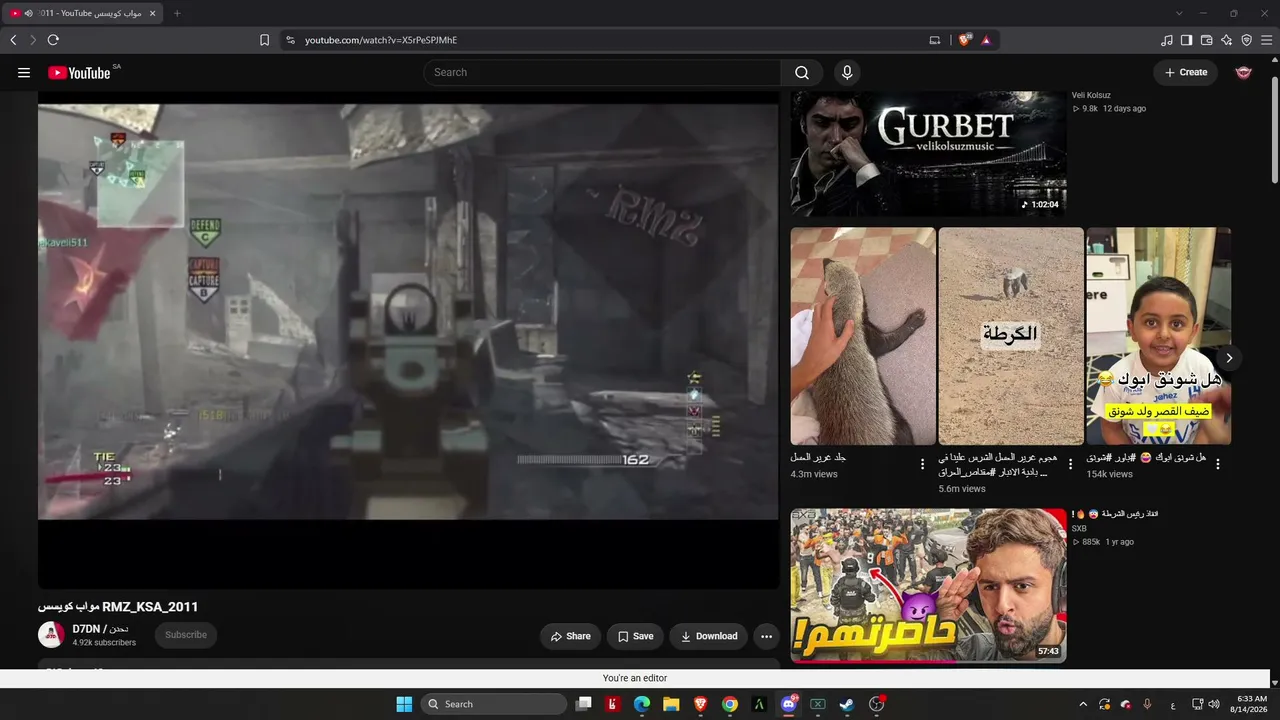Open the short with 154k views
Viewport: 1280px width, 720px height.
pos(1159,336)
